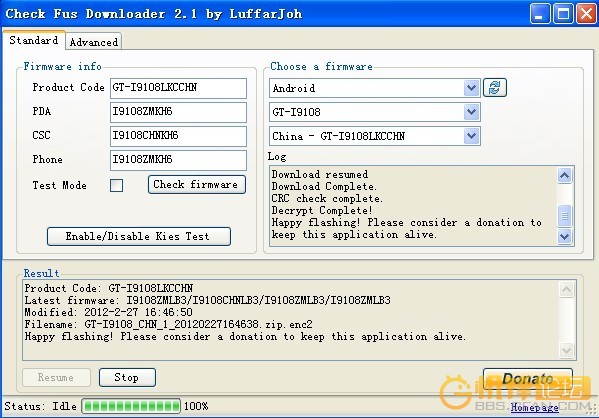
Task: Click the Log scrollbar up arrow
Action: [565, 175]
